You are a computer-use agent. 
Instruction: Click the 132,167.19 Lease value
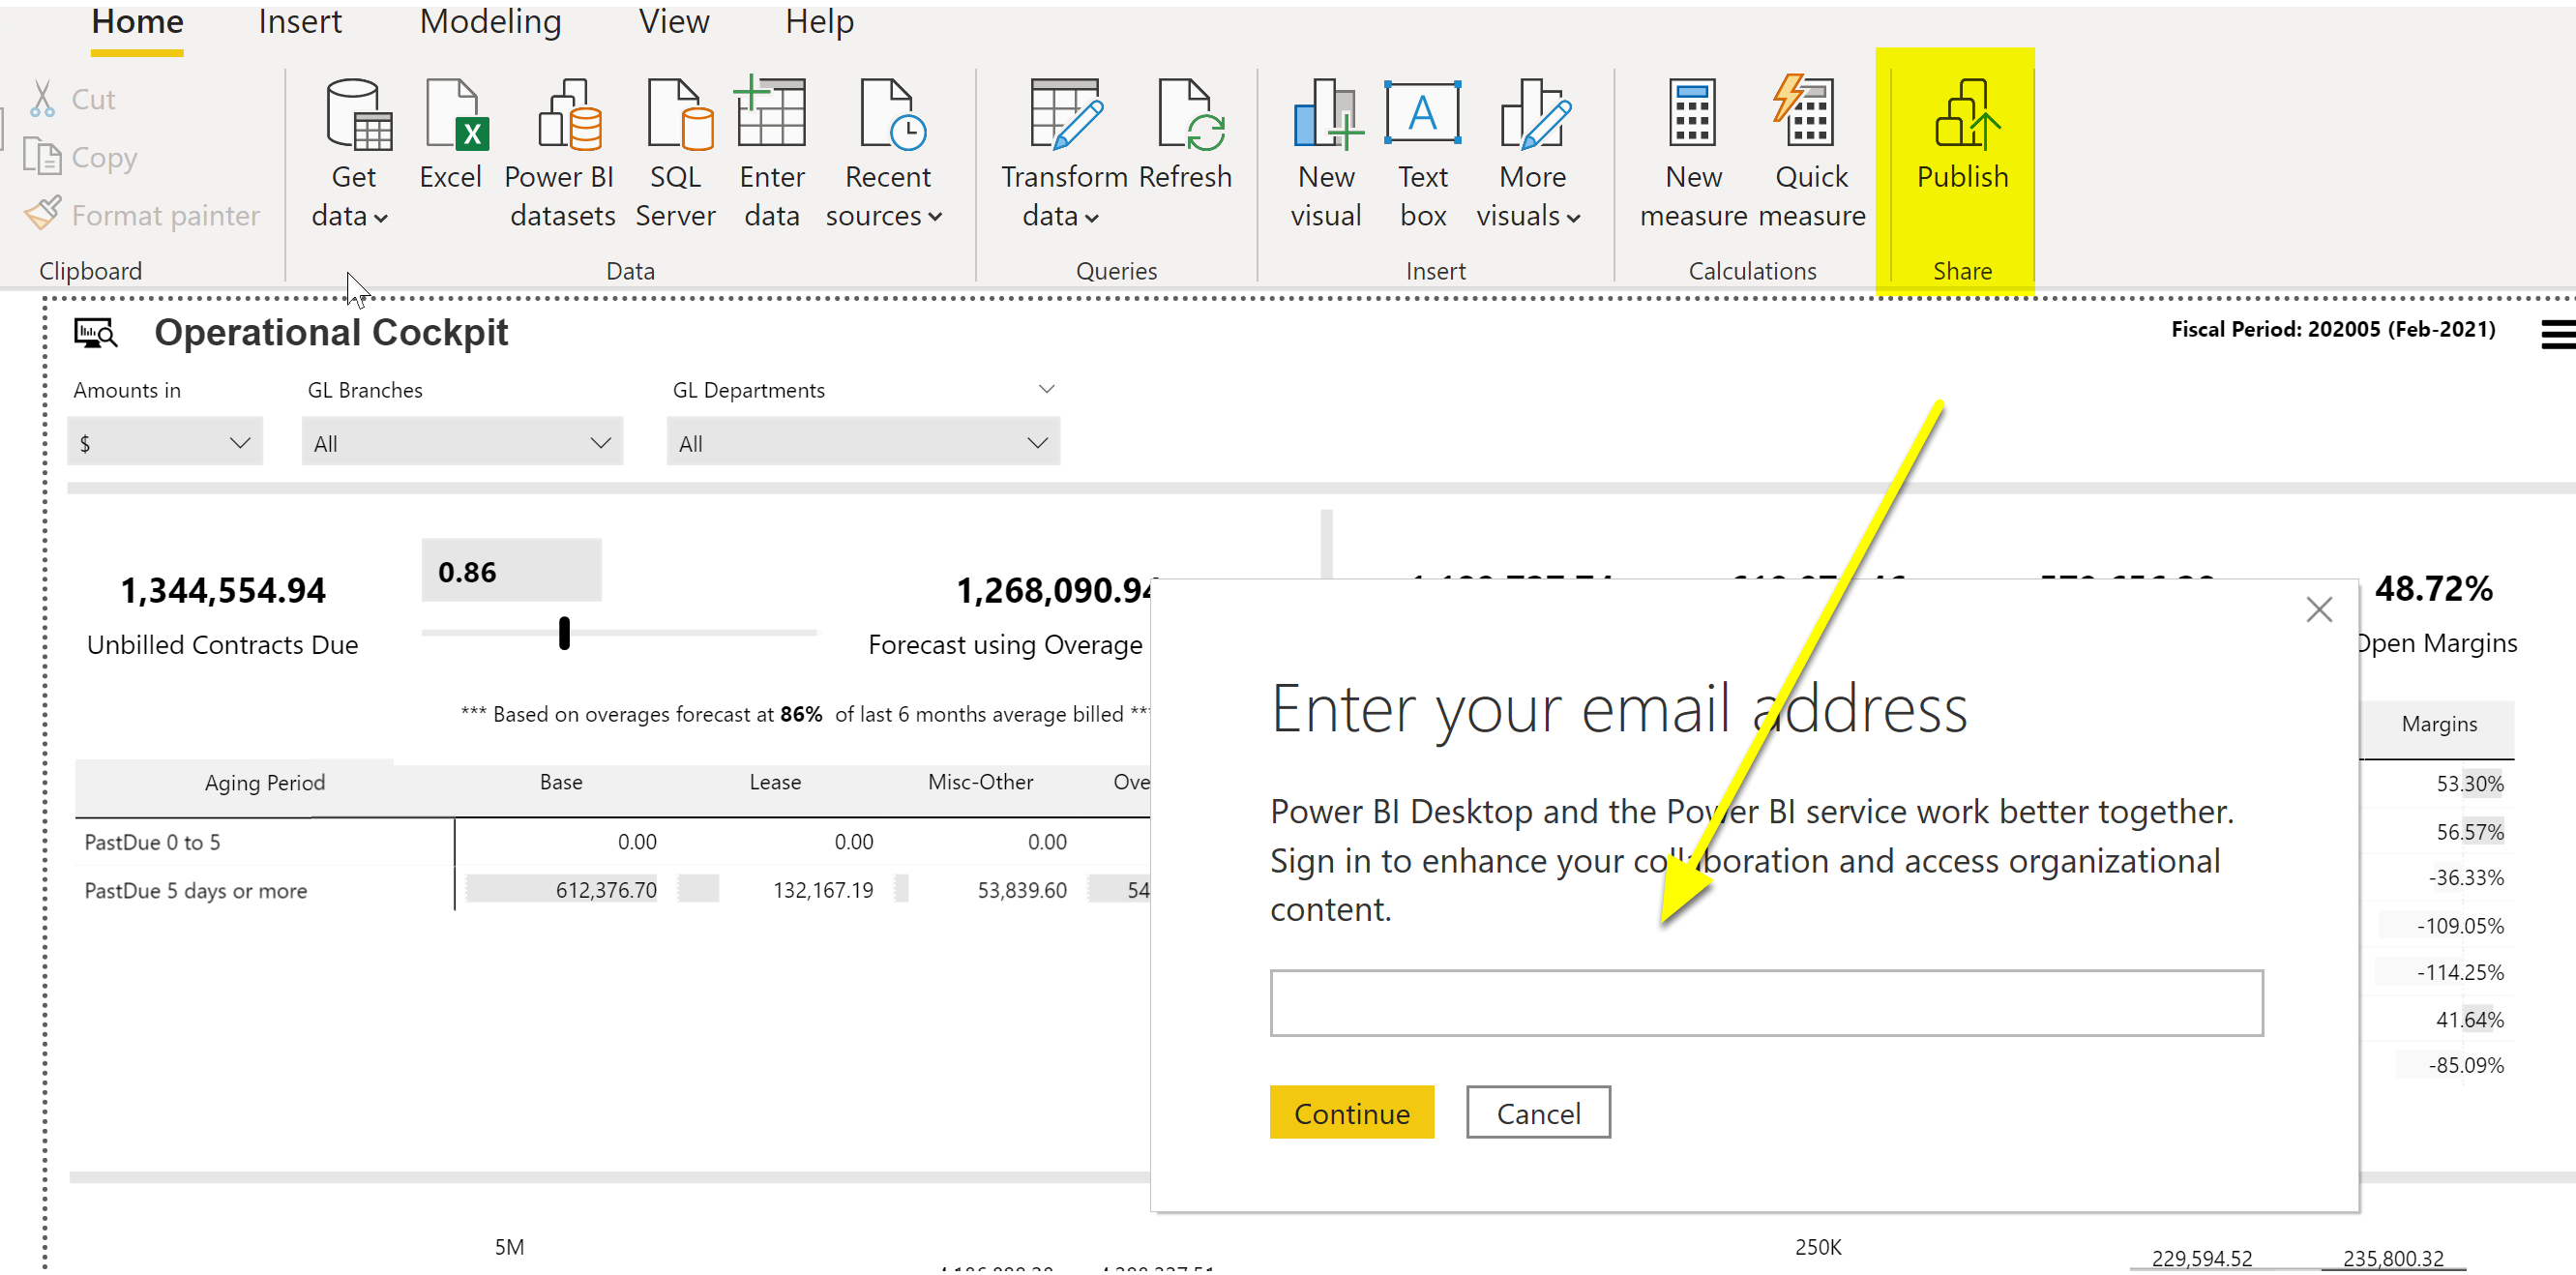[823, 891]
